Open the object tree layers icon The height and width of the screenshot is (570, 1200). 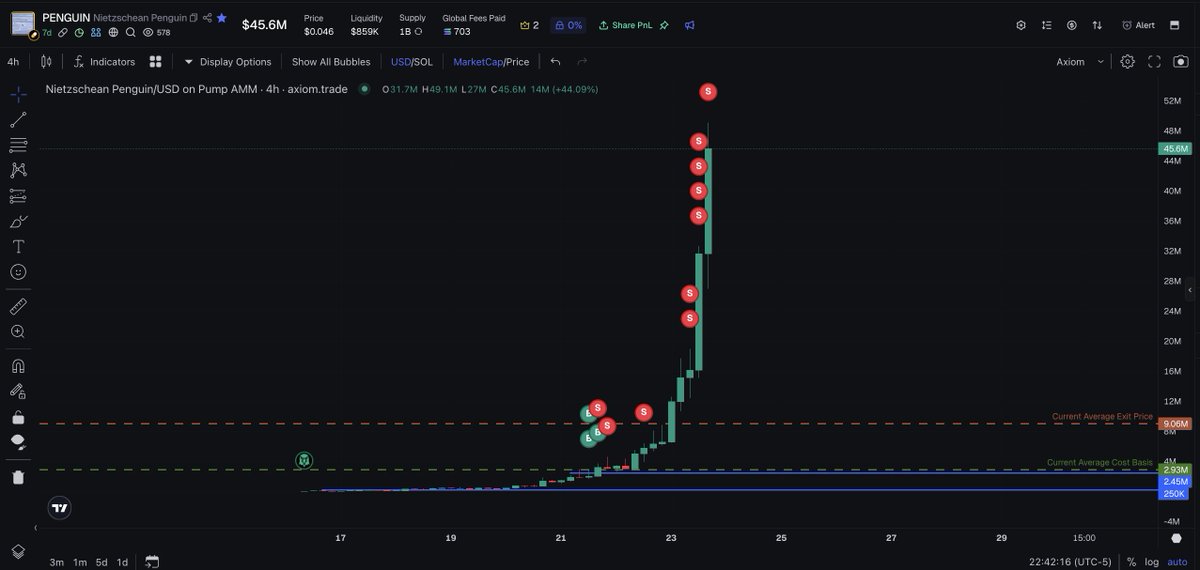(18, 552)
